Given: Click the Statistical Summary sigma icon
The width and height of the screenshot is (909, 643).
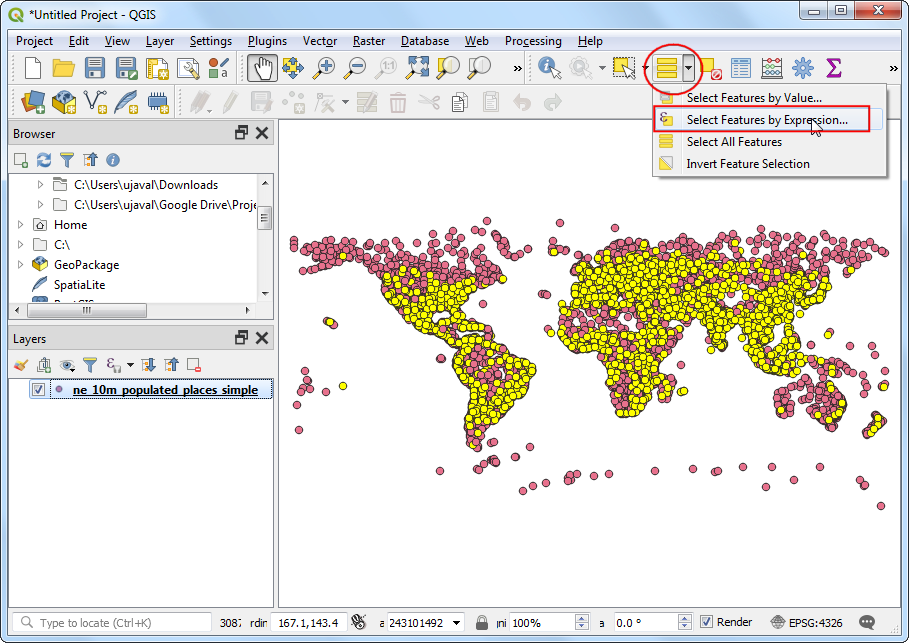Looking at the screenshot, I should [x=833, y=68].
